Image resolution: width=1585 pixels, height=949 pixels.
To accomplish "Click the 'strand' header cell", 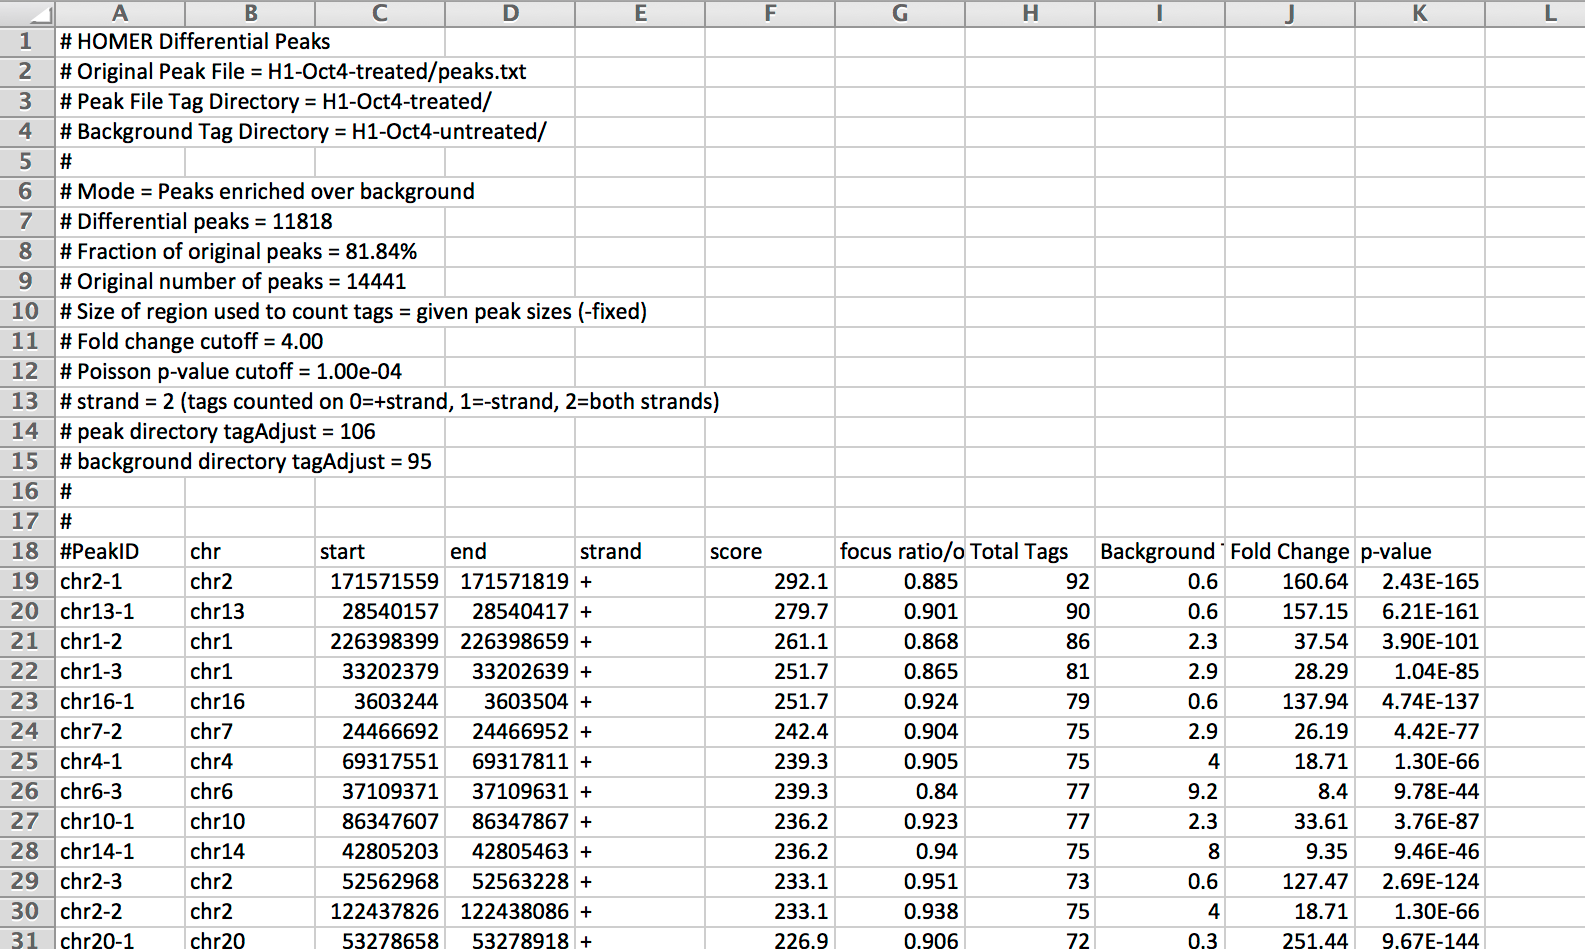I will pos(640,551).
